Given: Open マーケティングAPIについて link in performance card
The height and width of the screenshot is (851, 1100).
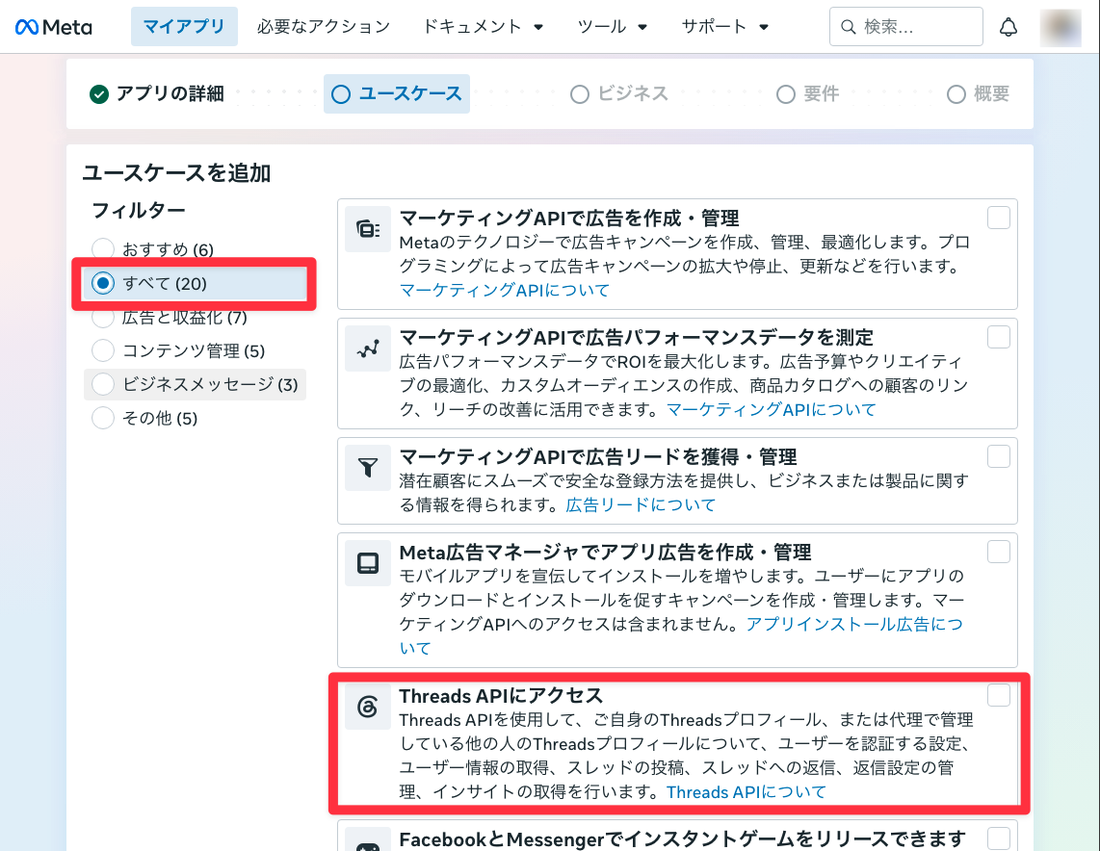Looking at the screenshot, I should point(771,410).
